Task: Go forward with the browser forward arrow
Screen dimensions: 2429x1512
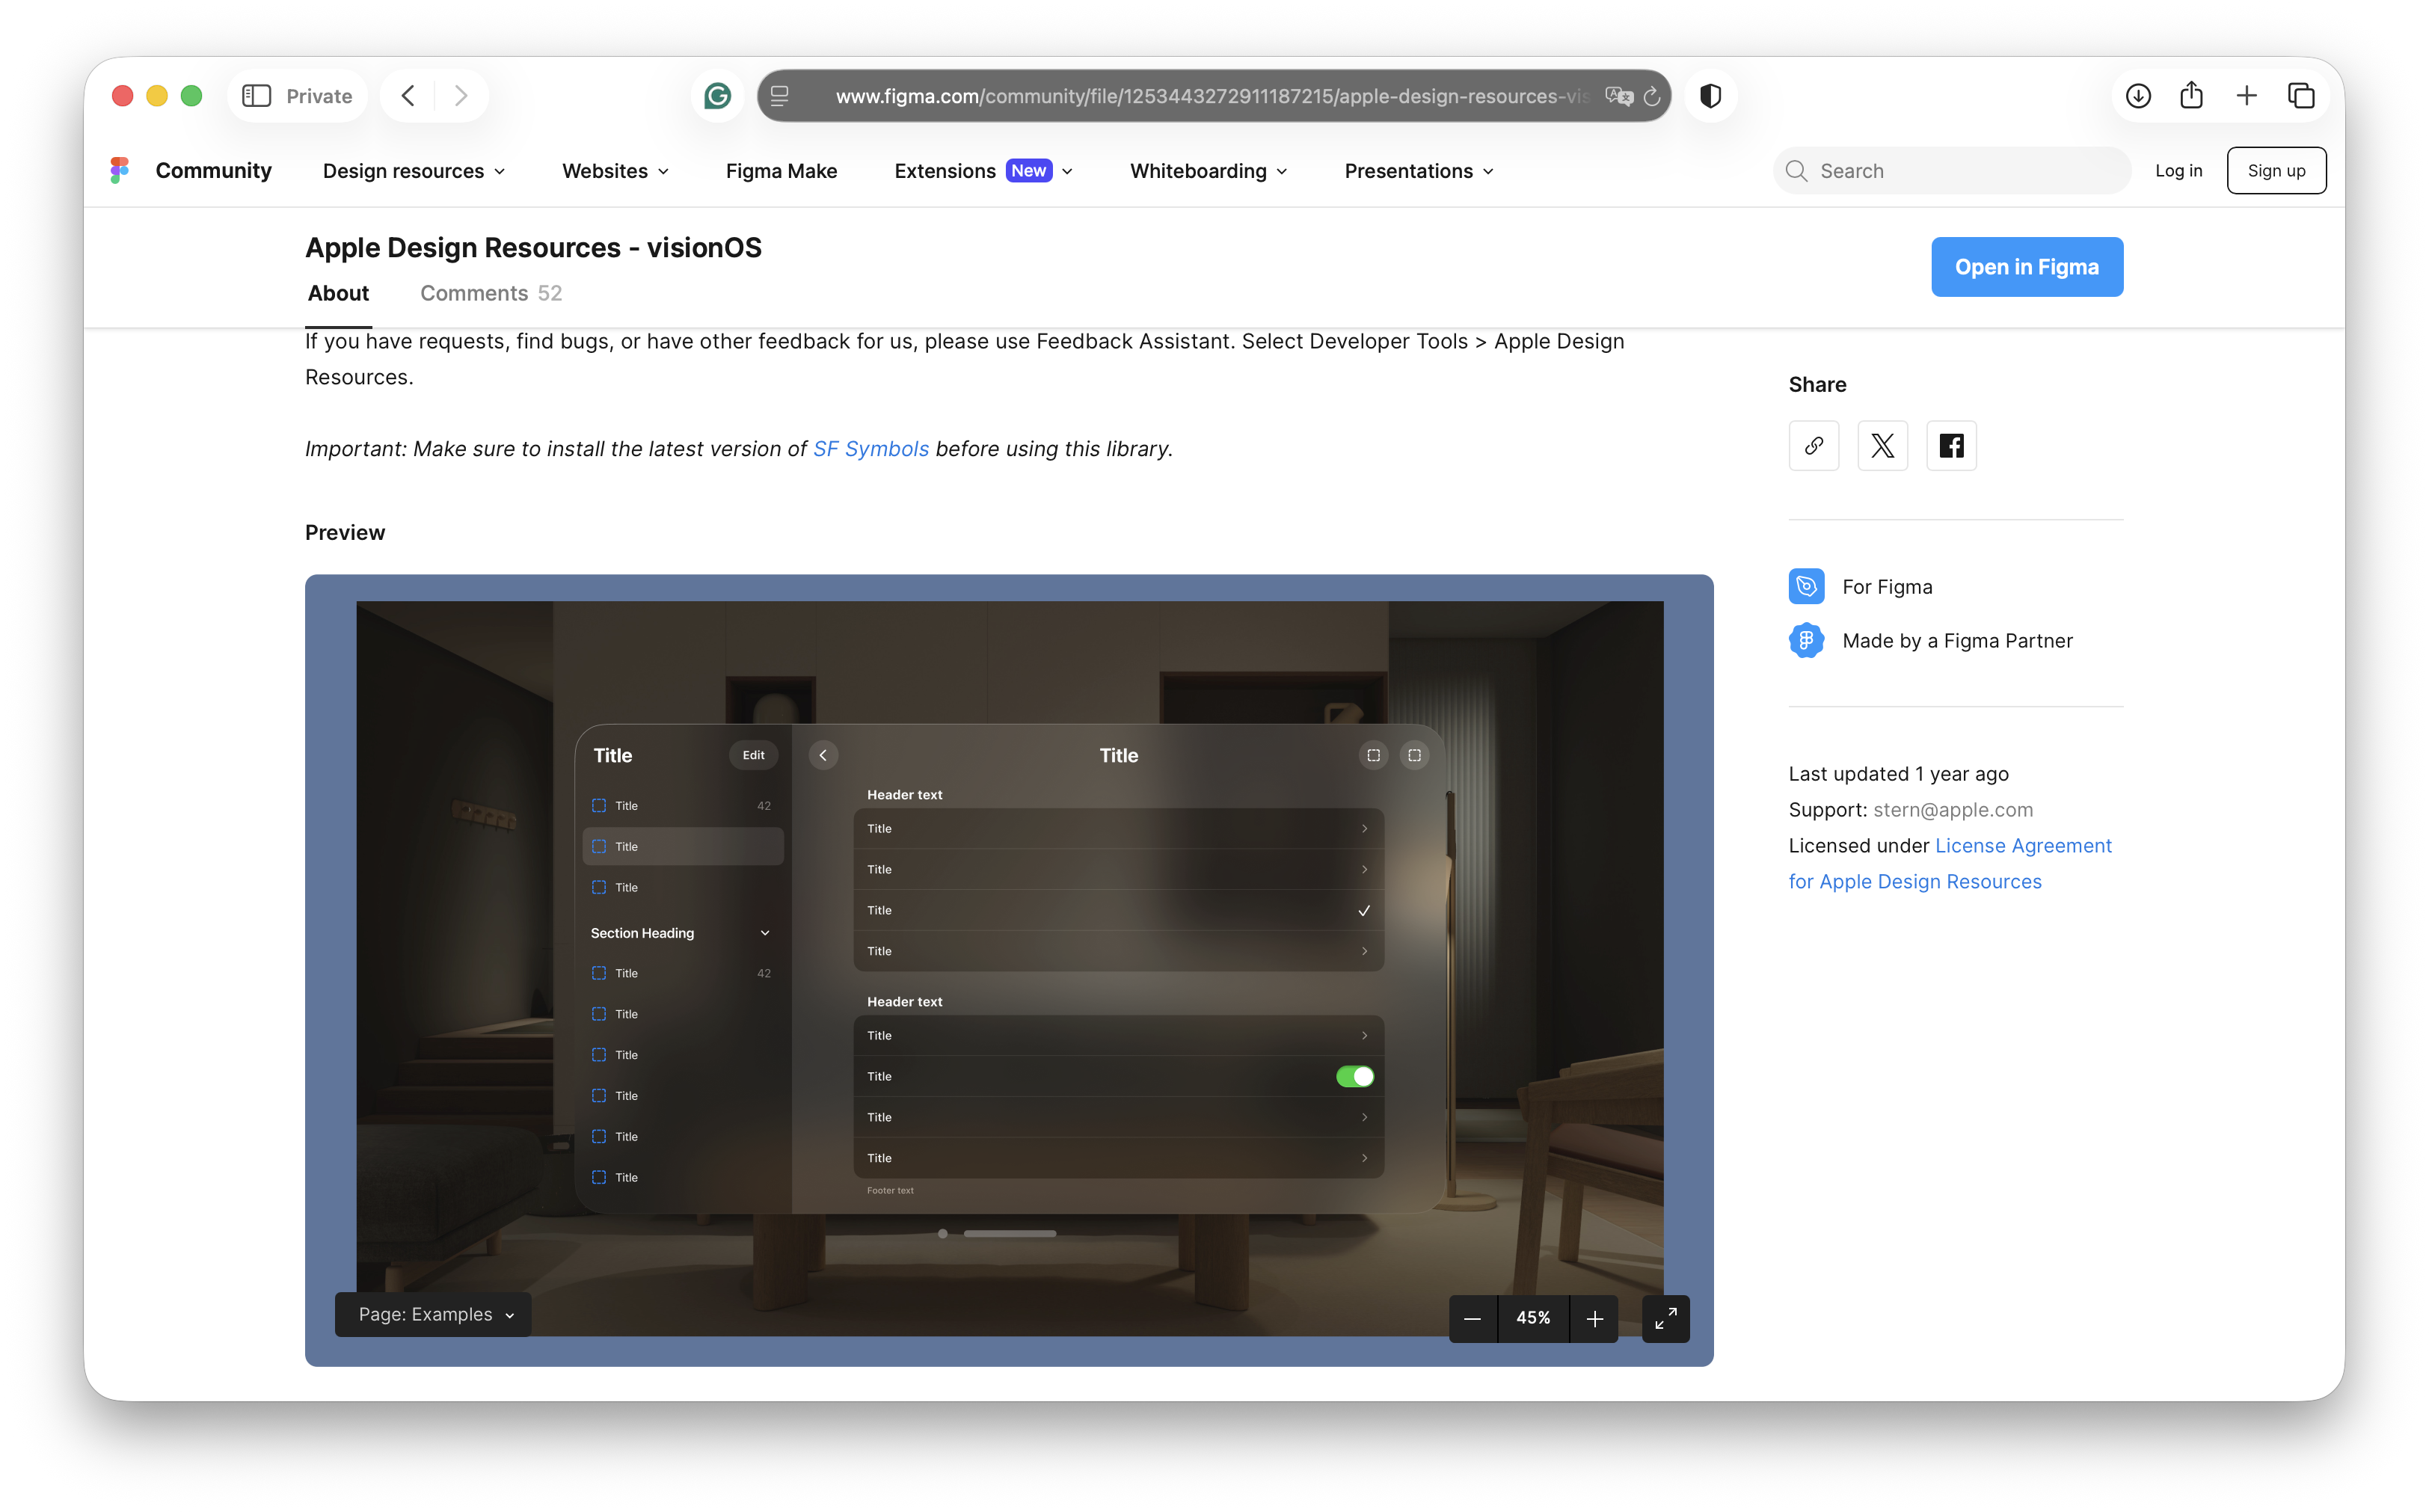Action: click(x=461, y=96)
